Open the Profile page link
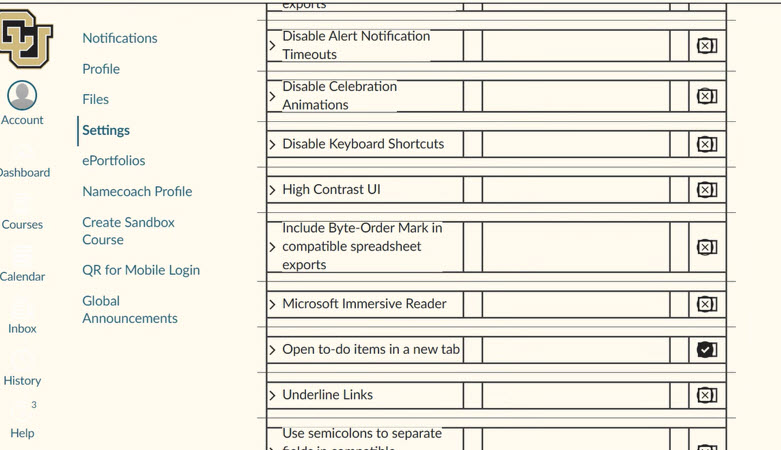 (x=101, y=69)
